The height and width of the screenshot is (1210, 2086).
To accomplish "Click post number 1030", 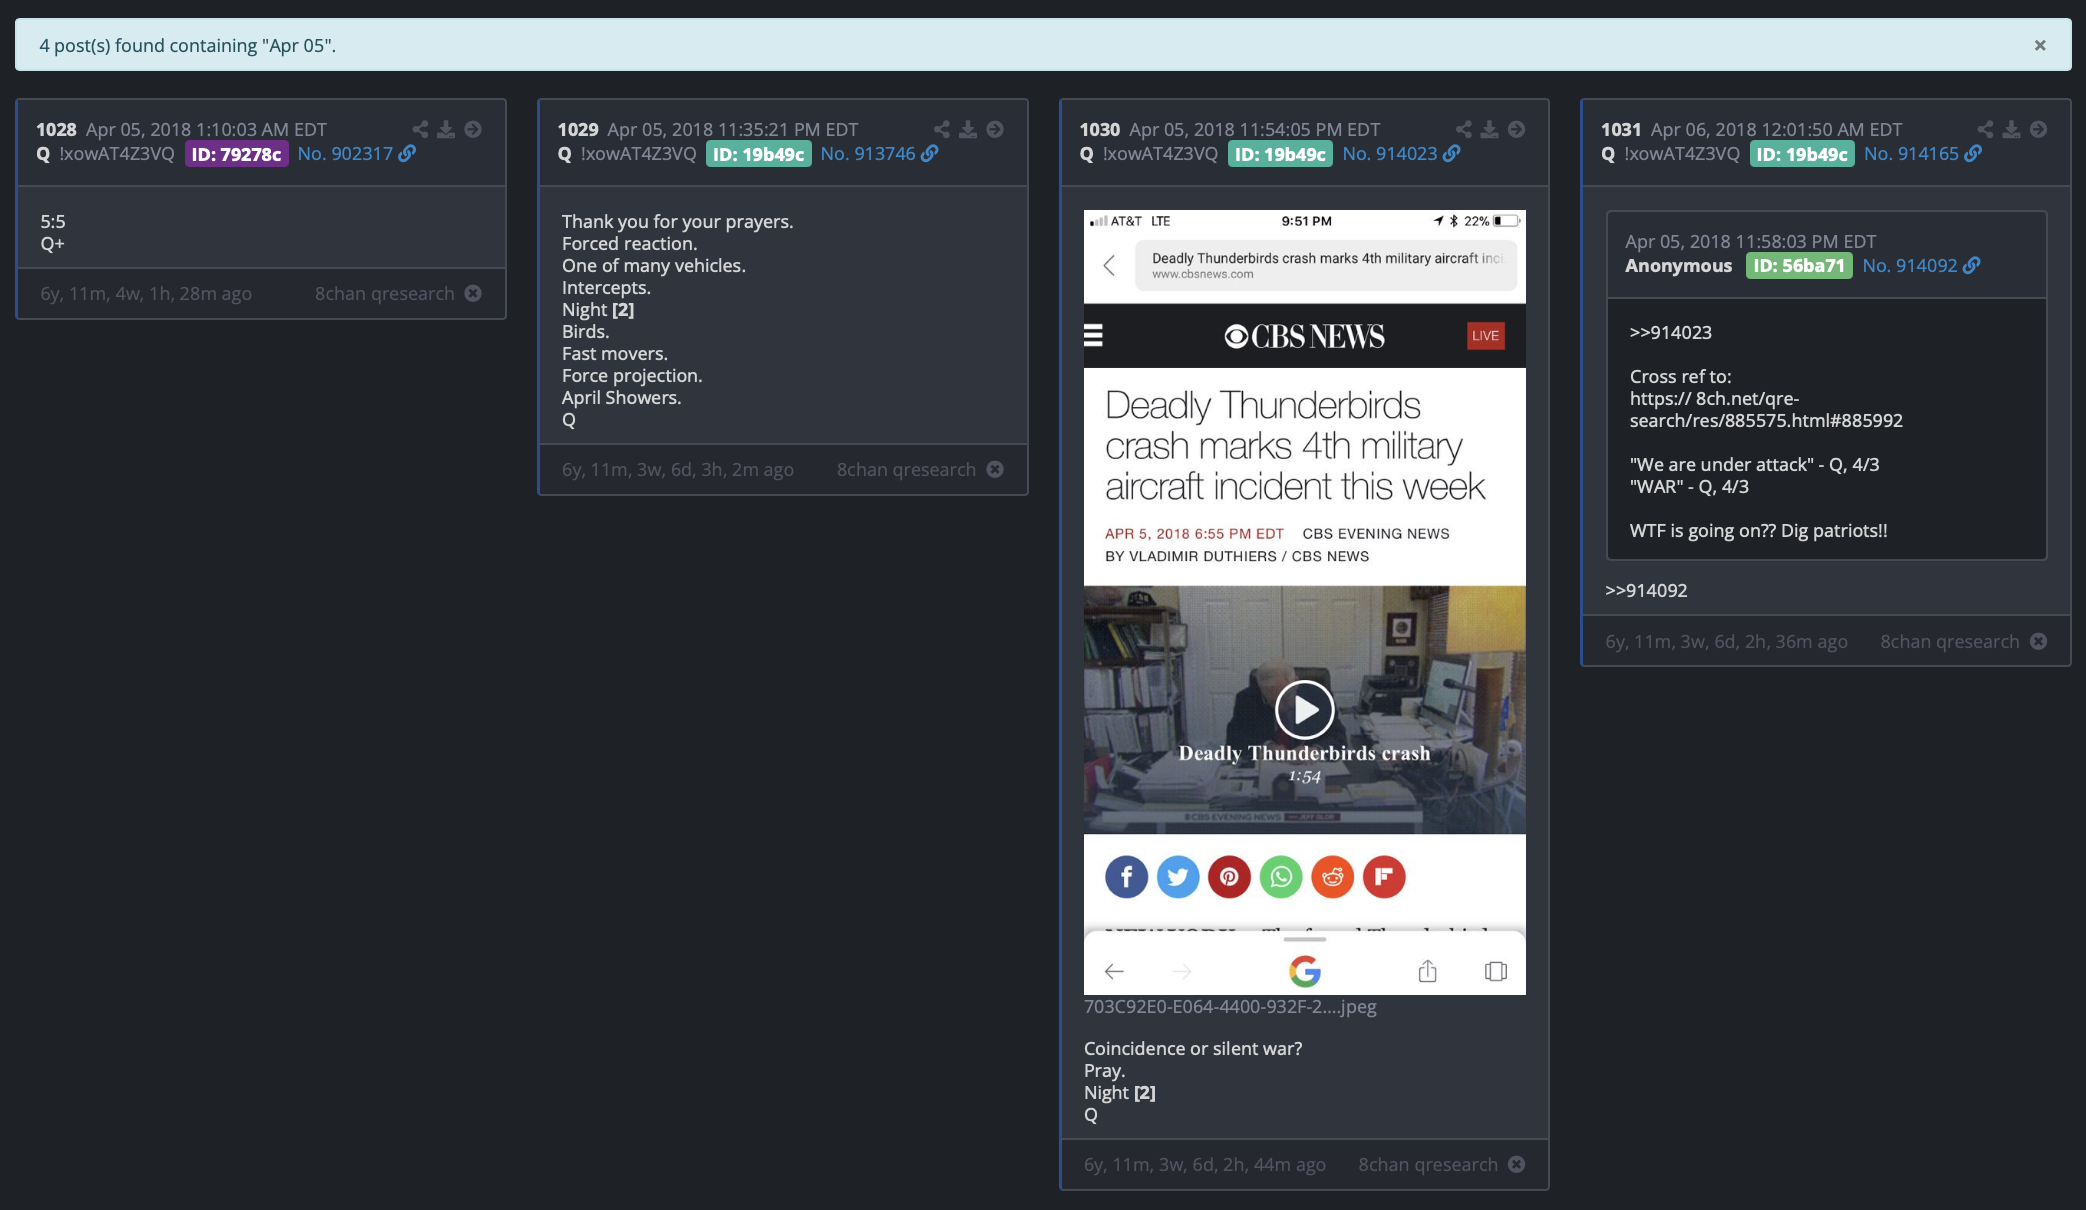I will tap(1100, 129).
